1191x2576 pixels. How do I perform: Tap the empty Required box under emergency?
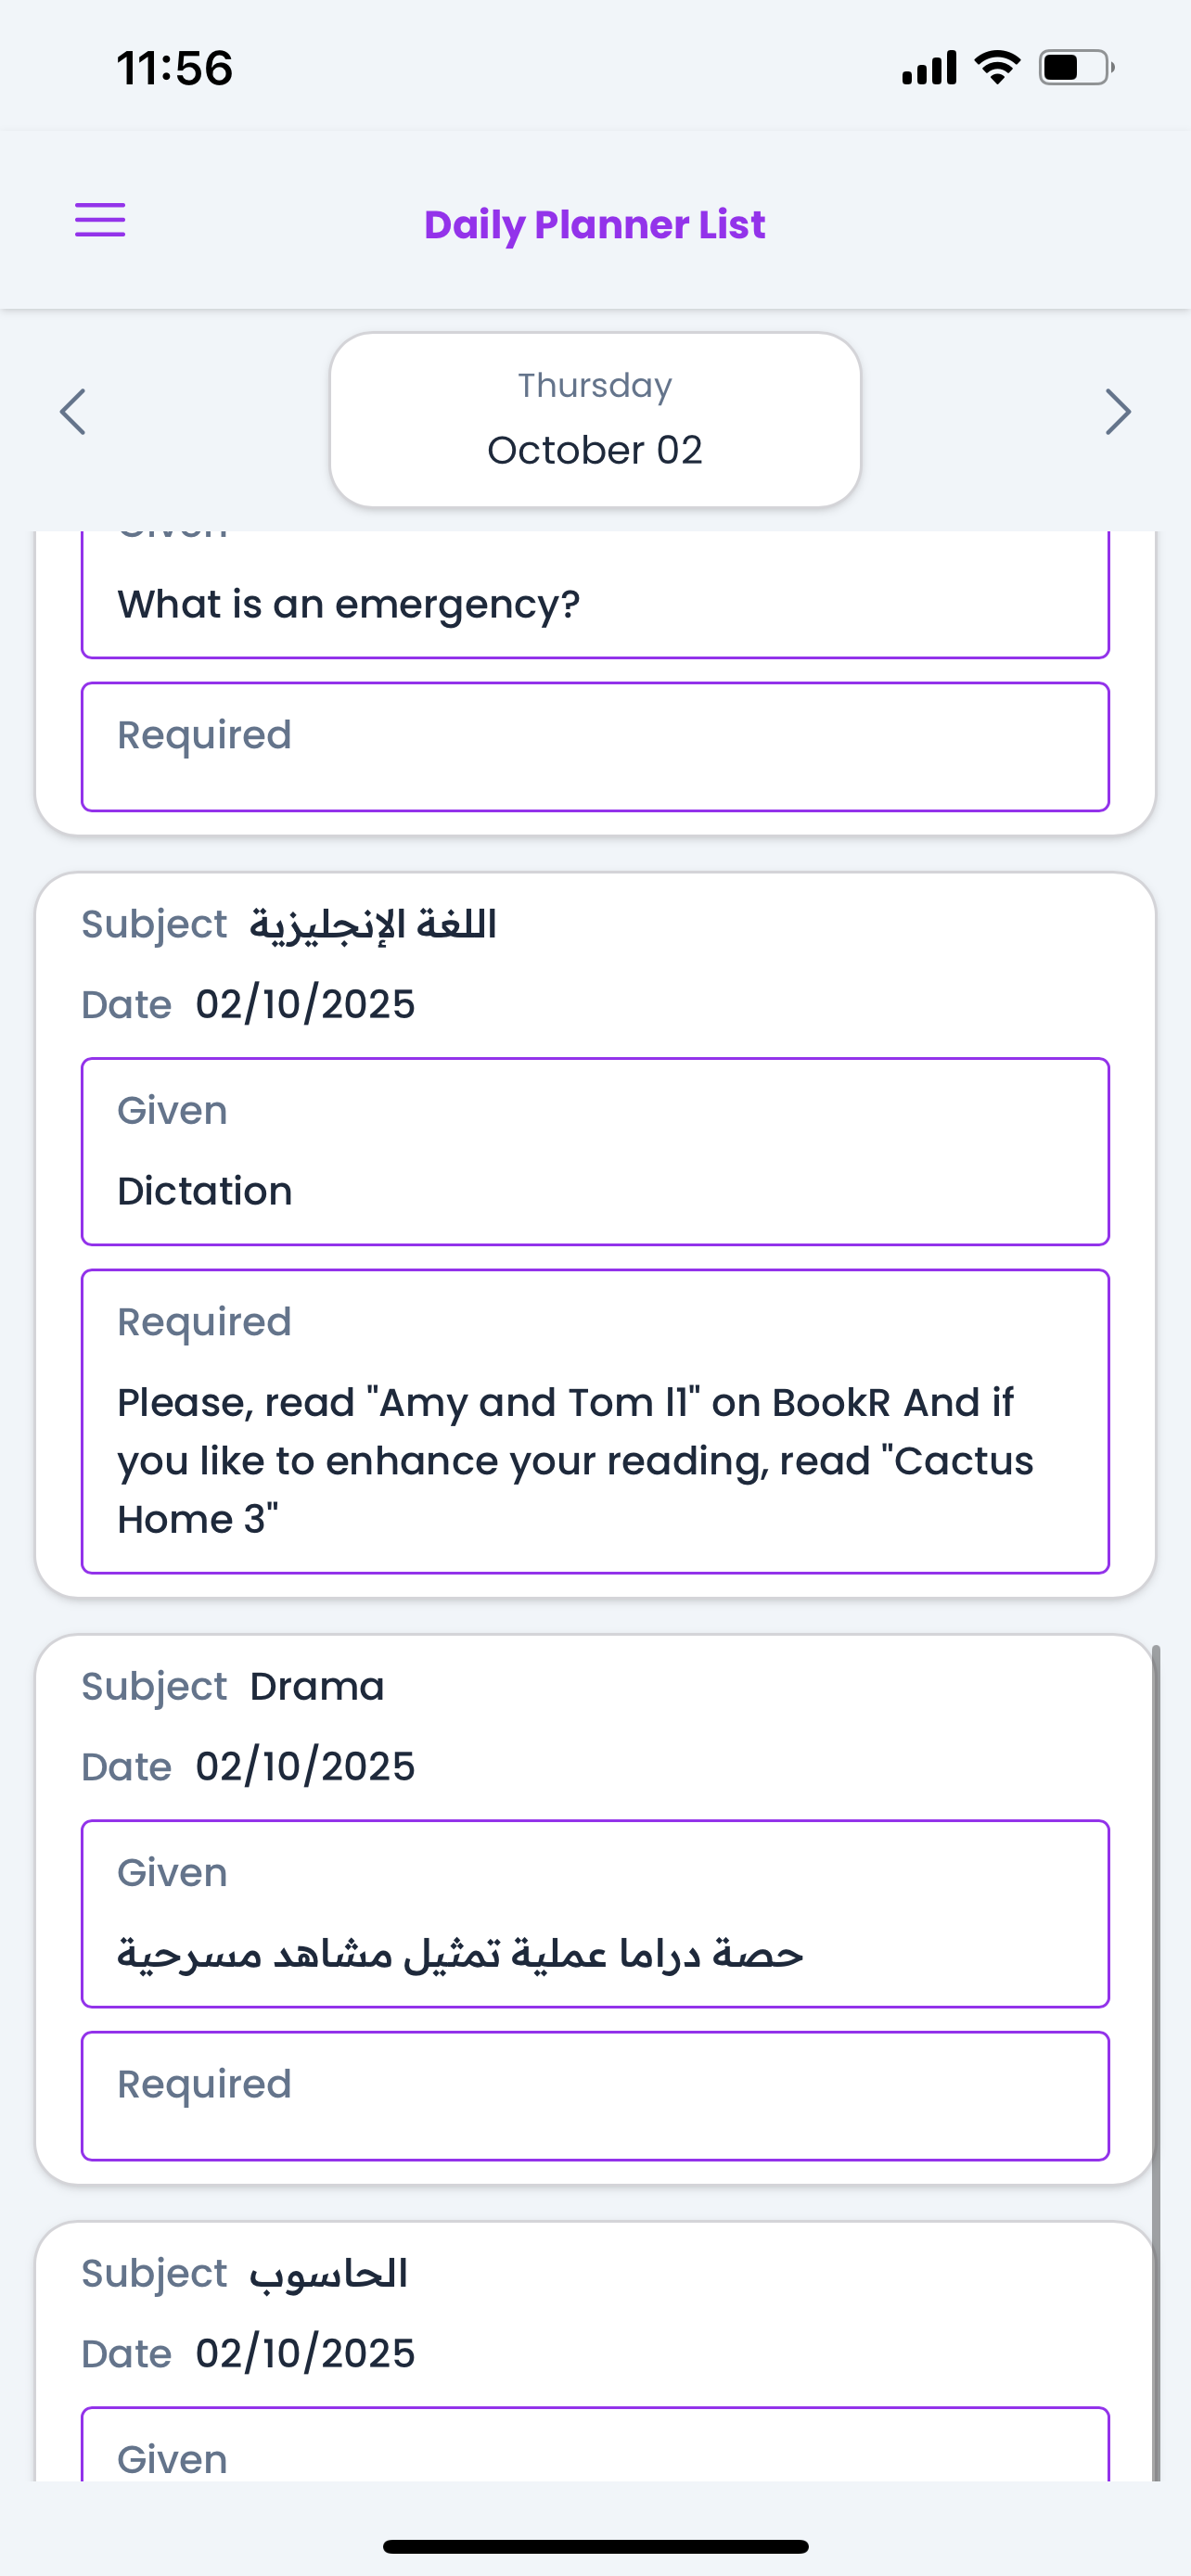(595, 746)
